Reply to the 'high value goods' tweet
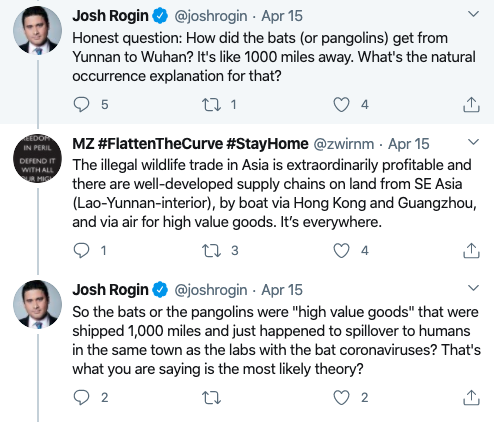 click(81, 397)
